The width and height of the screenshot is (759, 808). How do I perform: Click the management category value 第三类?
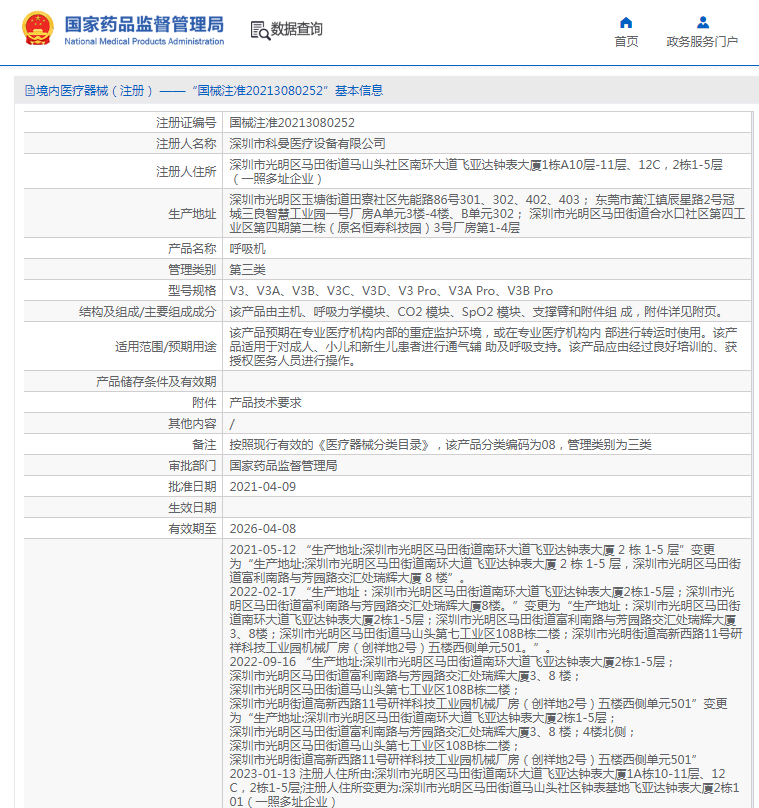pyautogui.click(x=247, y=269)
